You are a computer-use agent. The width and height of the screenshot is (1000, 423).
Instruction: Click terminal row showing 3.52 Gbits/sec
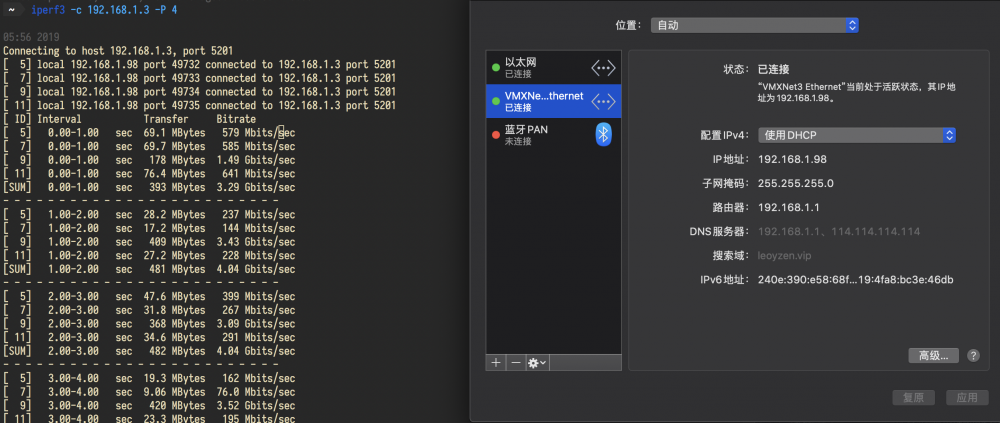149,406
